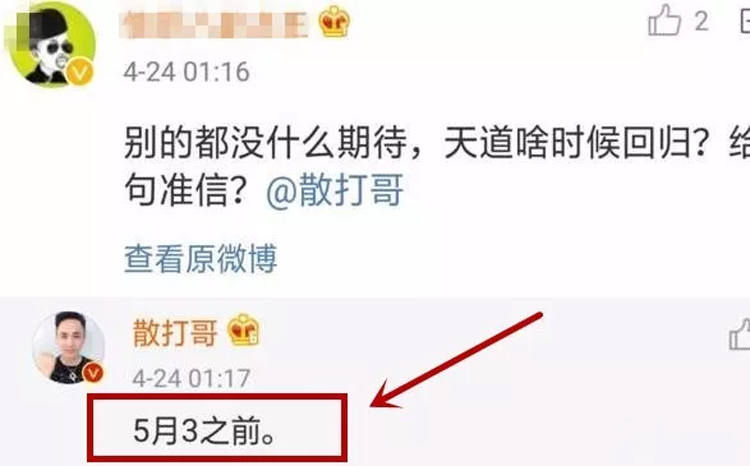Click the thumbs-up icon on 散打哥's reply
The image size is (750, 466).
pos(739,334)
